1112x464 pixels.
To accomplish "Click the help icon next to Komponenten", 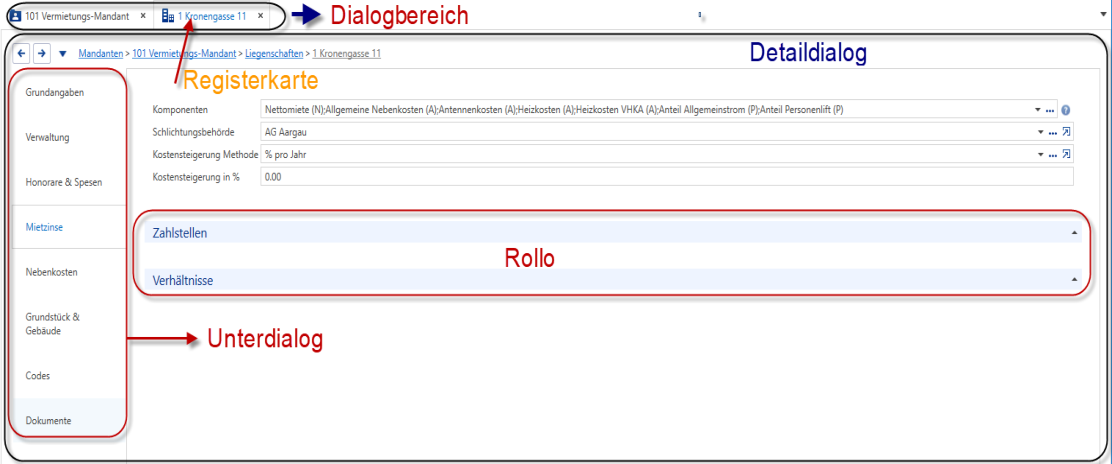I will tap(1065, 110).
